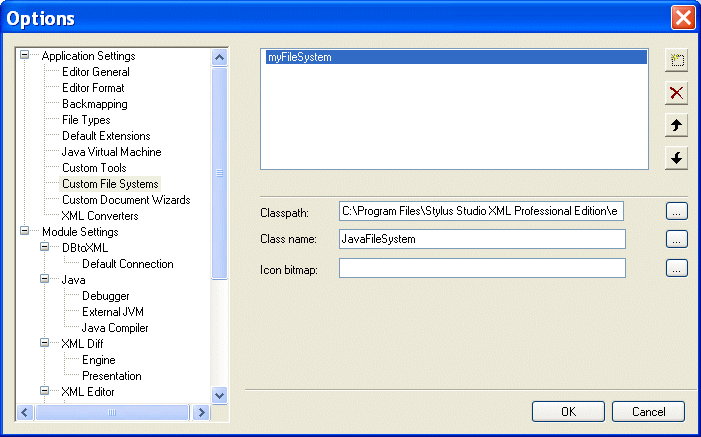This screenshot has width=701, height=437.
Task: Collapse the Module Settings tree node
Action: point(25,232)
